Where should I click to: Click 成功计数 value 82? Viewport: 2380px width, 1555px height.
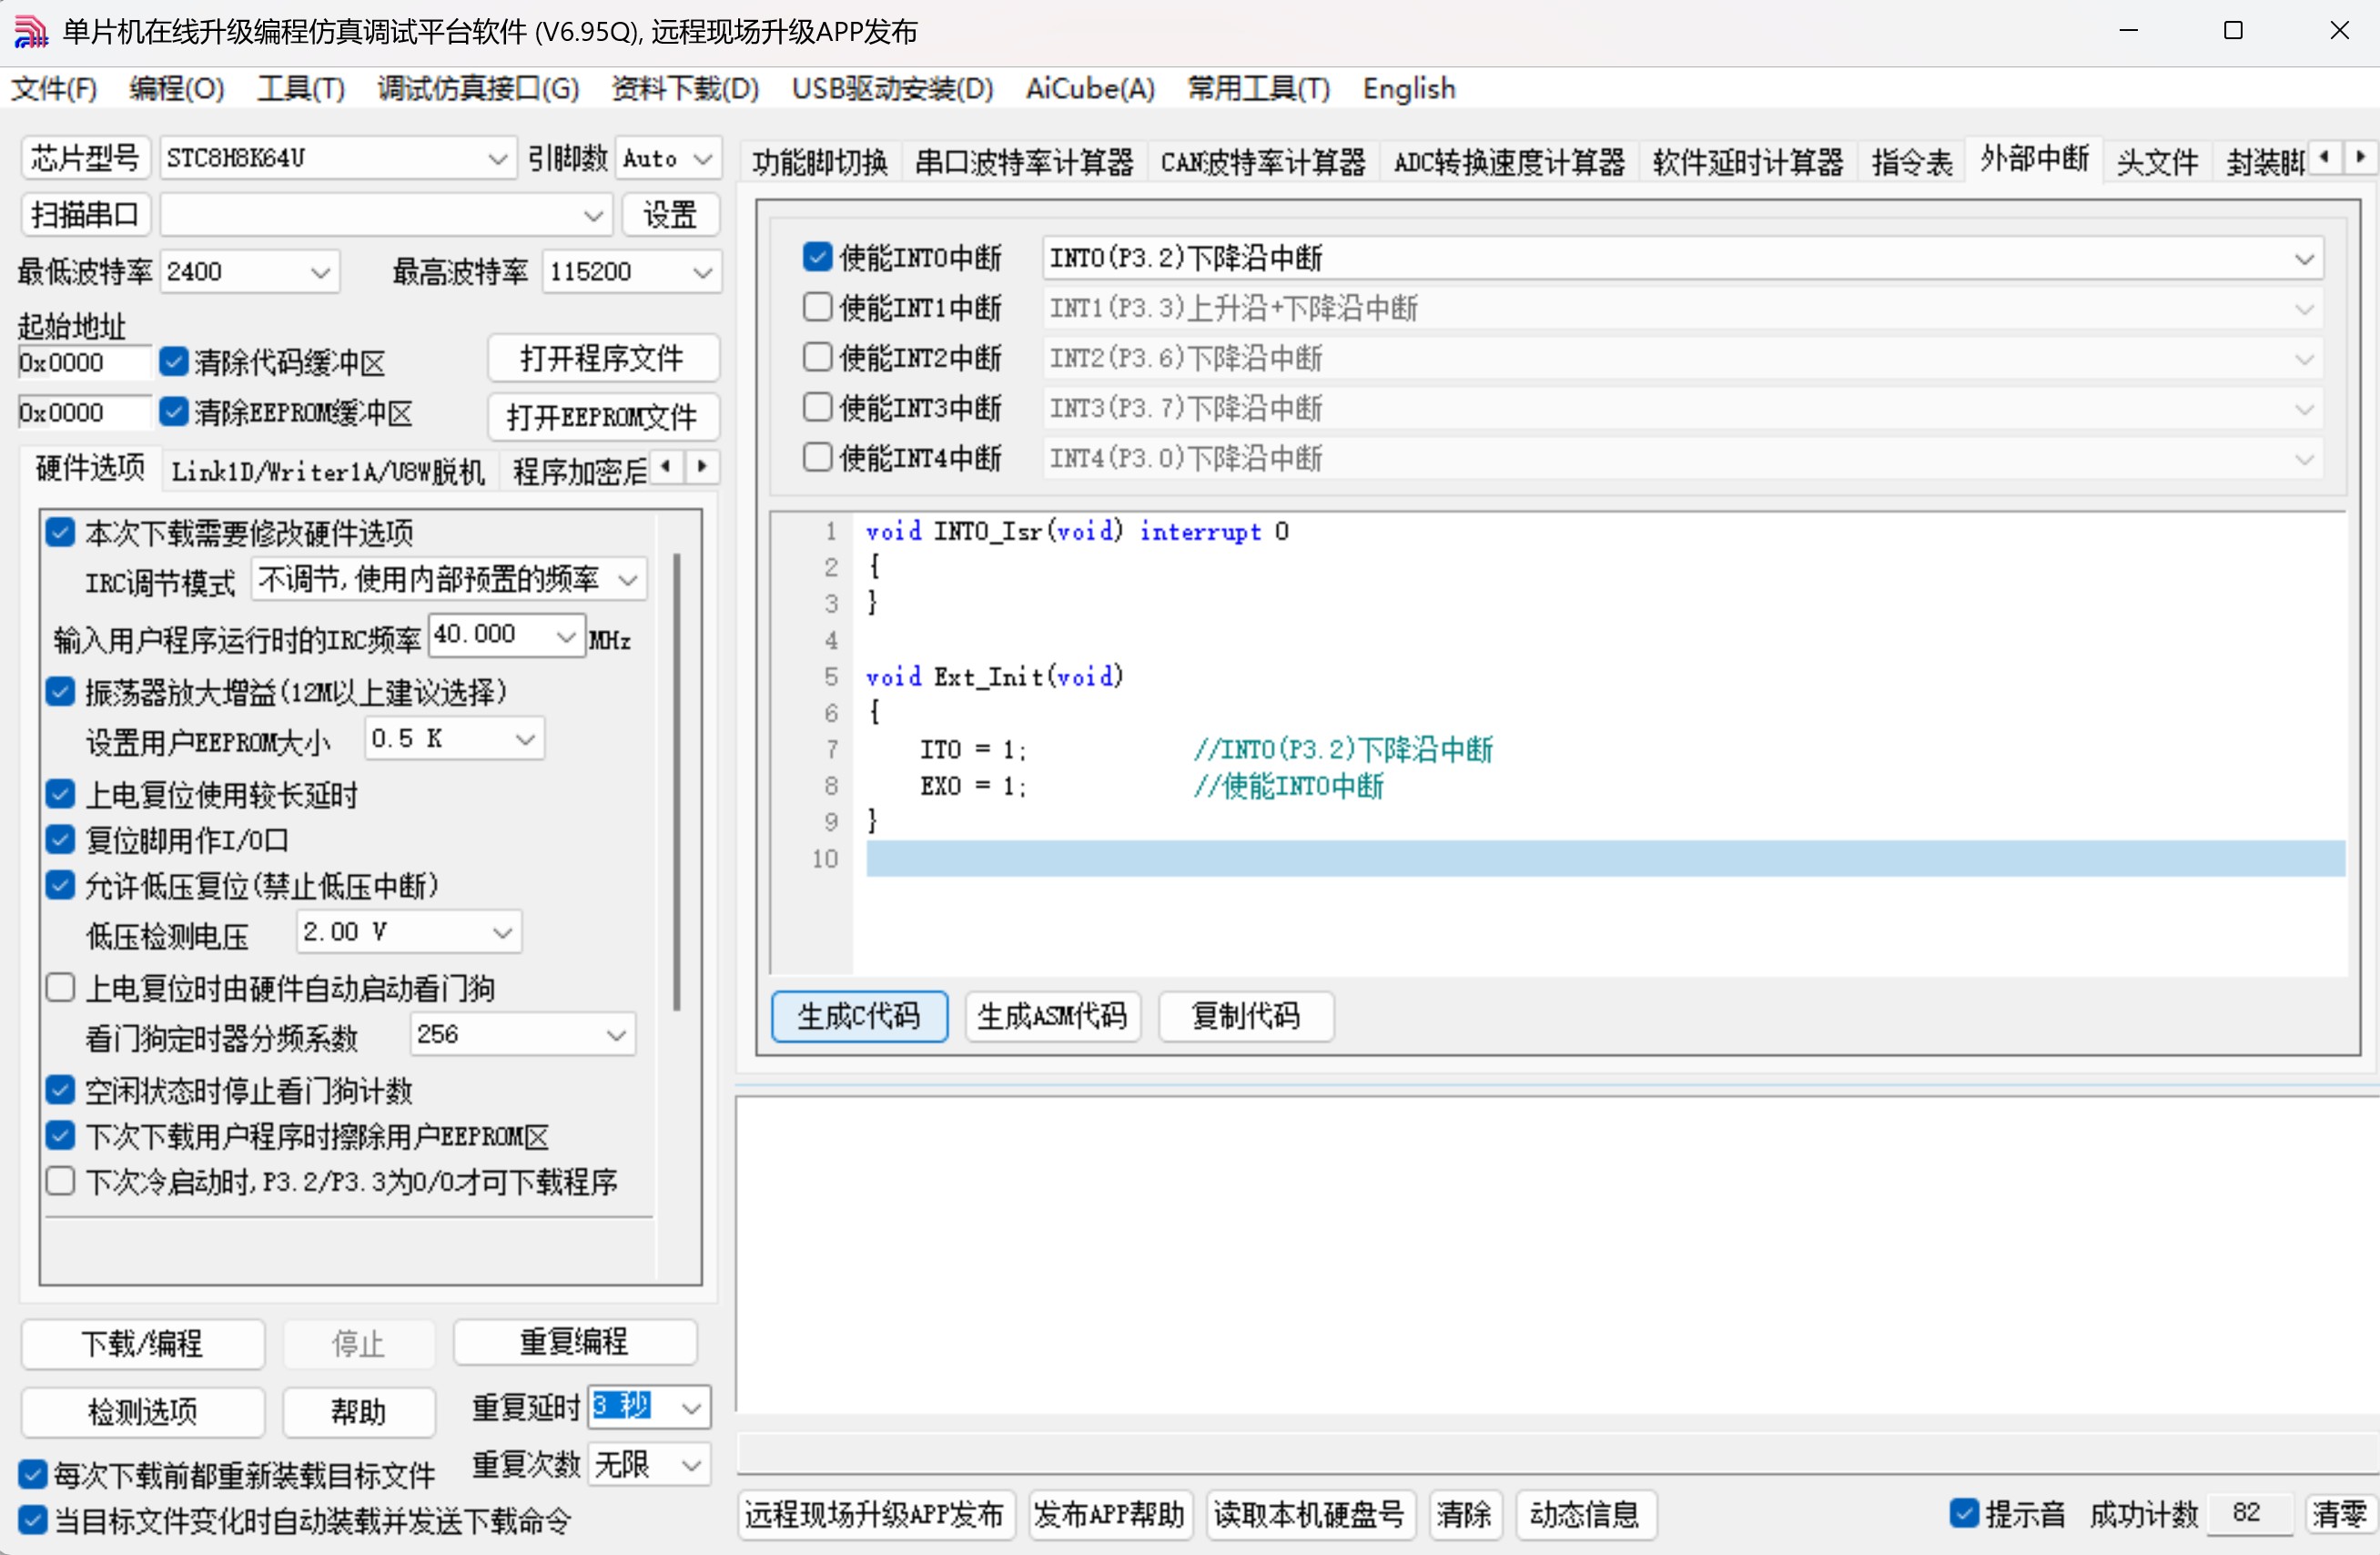point(2248,1513)
